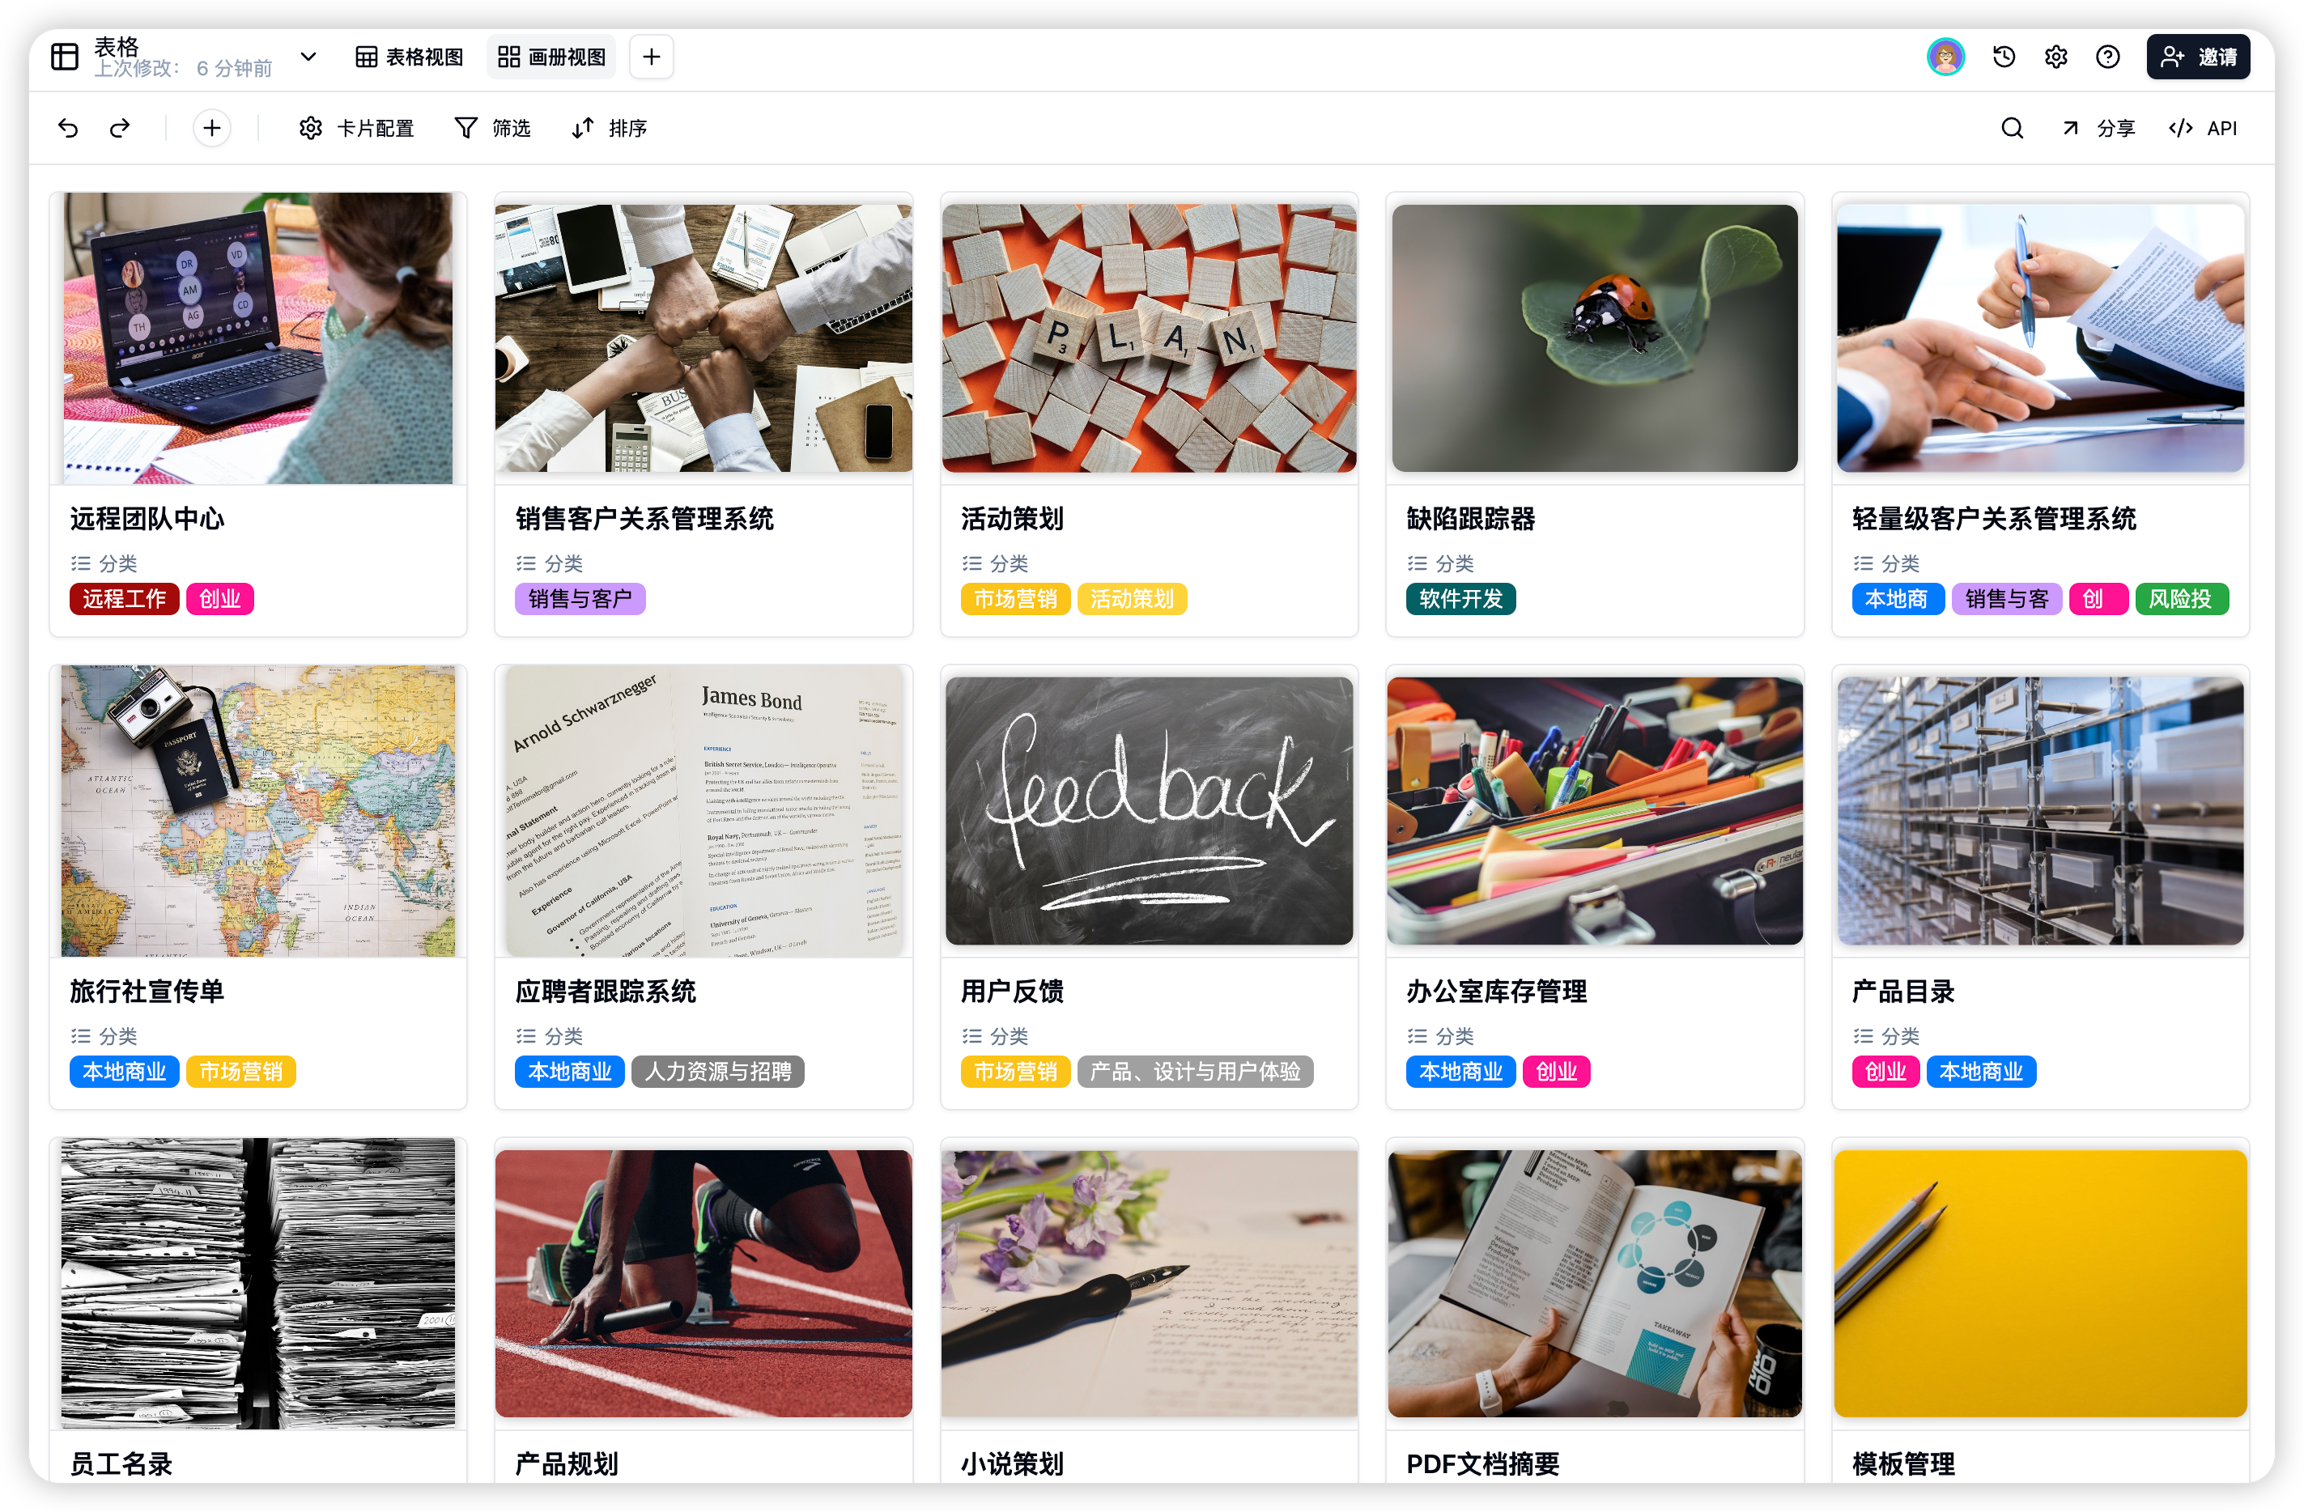The width and height of the screenshot is (2304, 1512).
Task: Click the circular add record plus icon
Action: 212,128
